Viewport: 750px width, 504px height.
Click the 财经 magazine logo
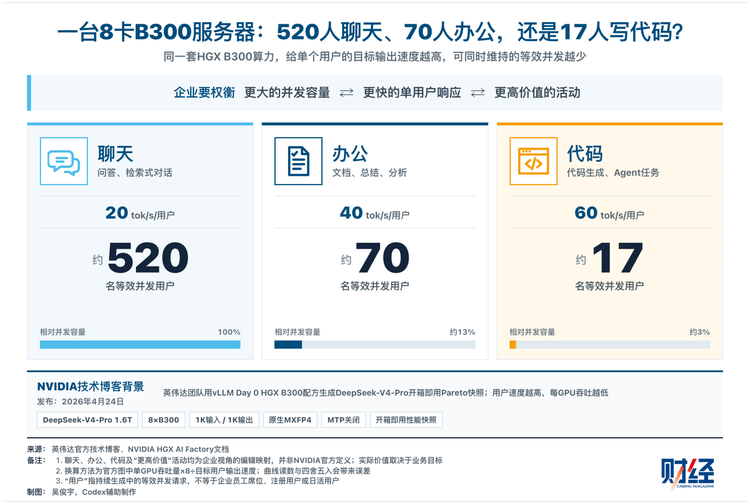[688, 473]
